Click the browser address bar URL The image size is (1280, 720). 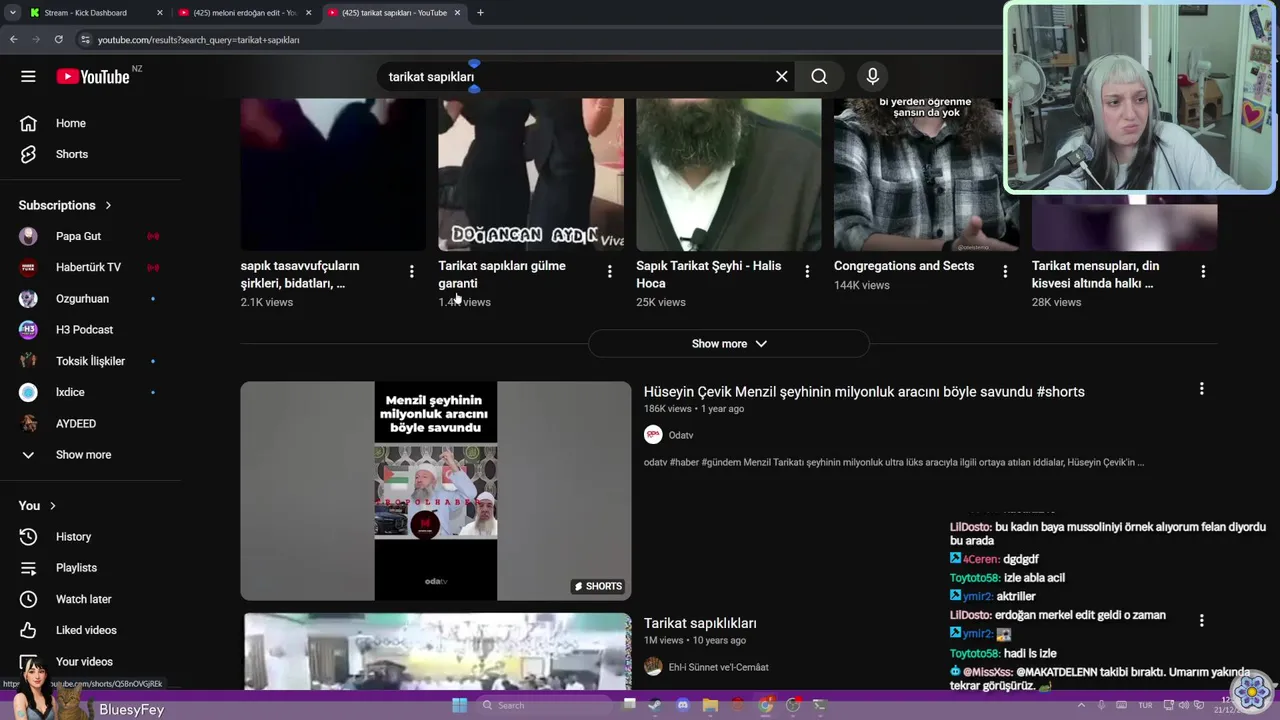pos(198,40)
